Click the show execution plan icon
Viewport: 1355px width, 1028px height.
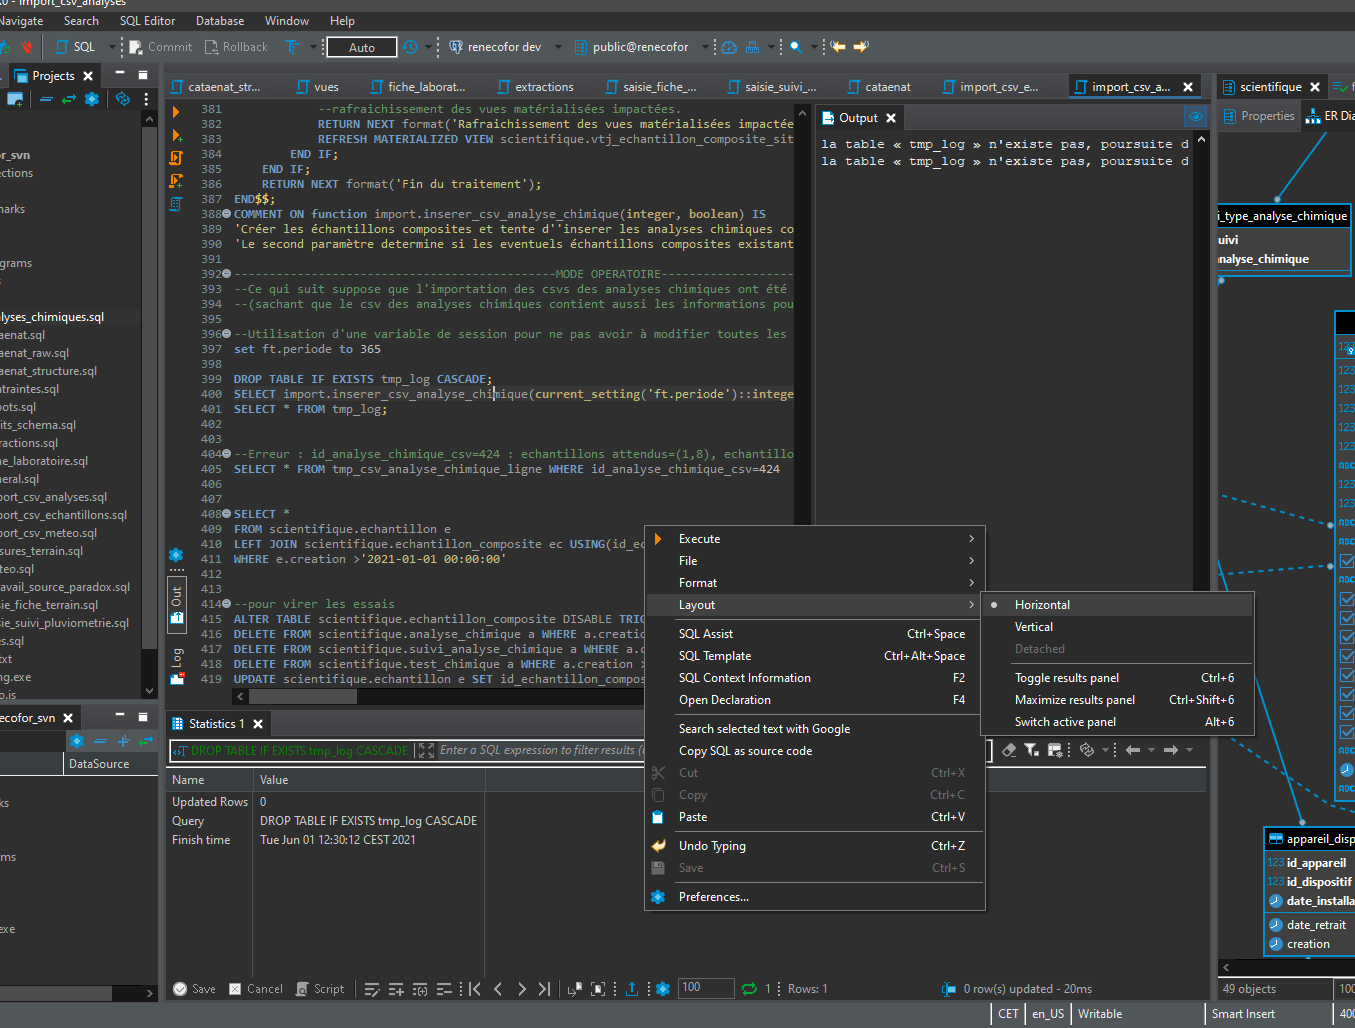[176, 204]
